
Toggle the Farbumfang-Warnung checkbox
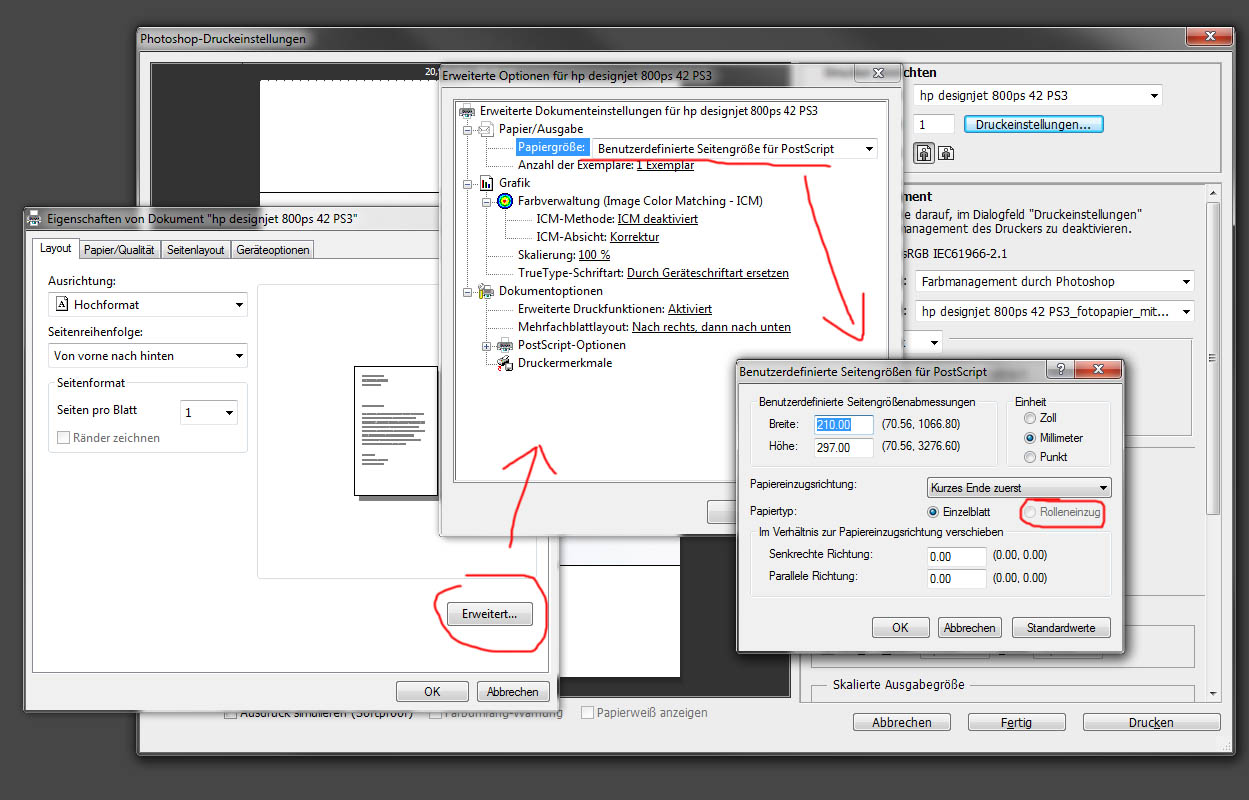pos(435,713)
